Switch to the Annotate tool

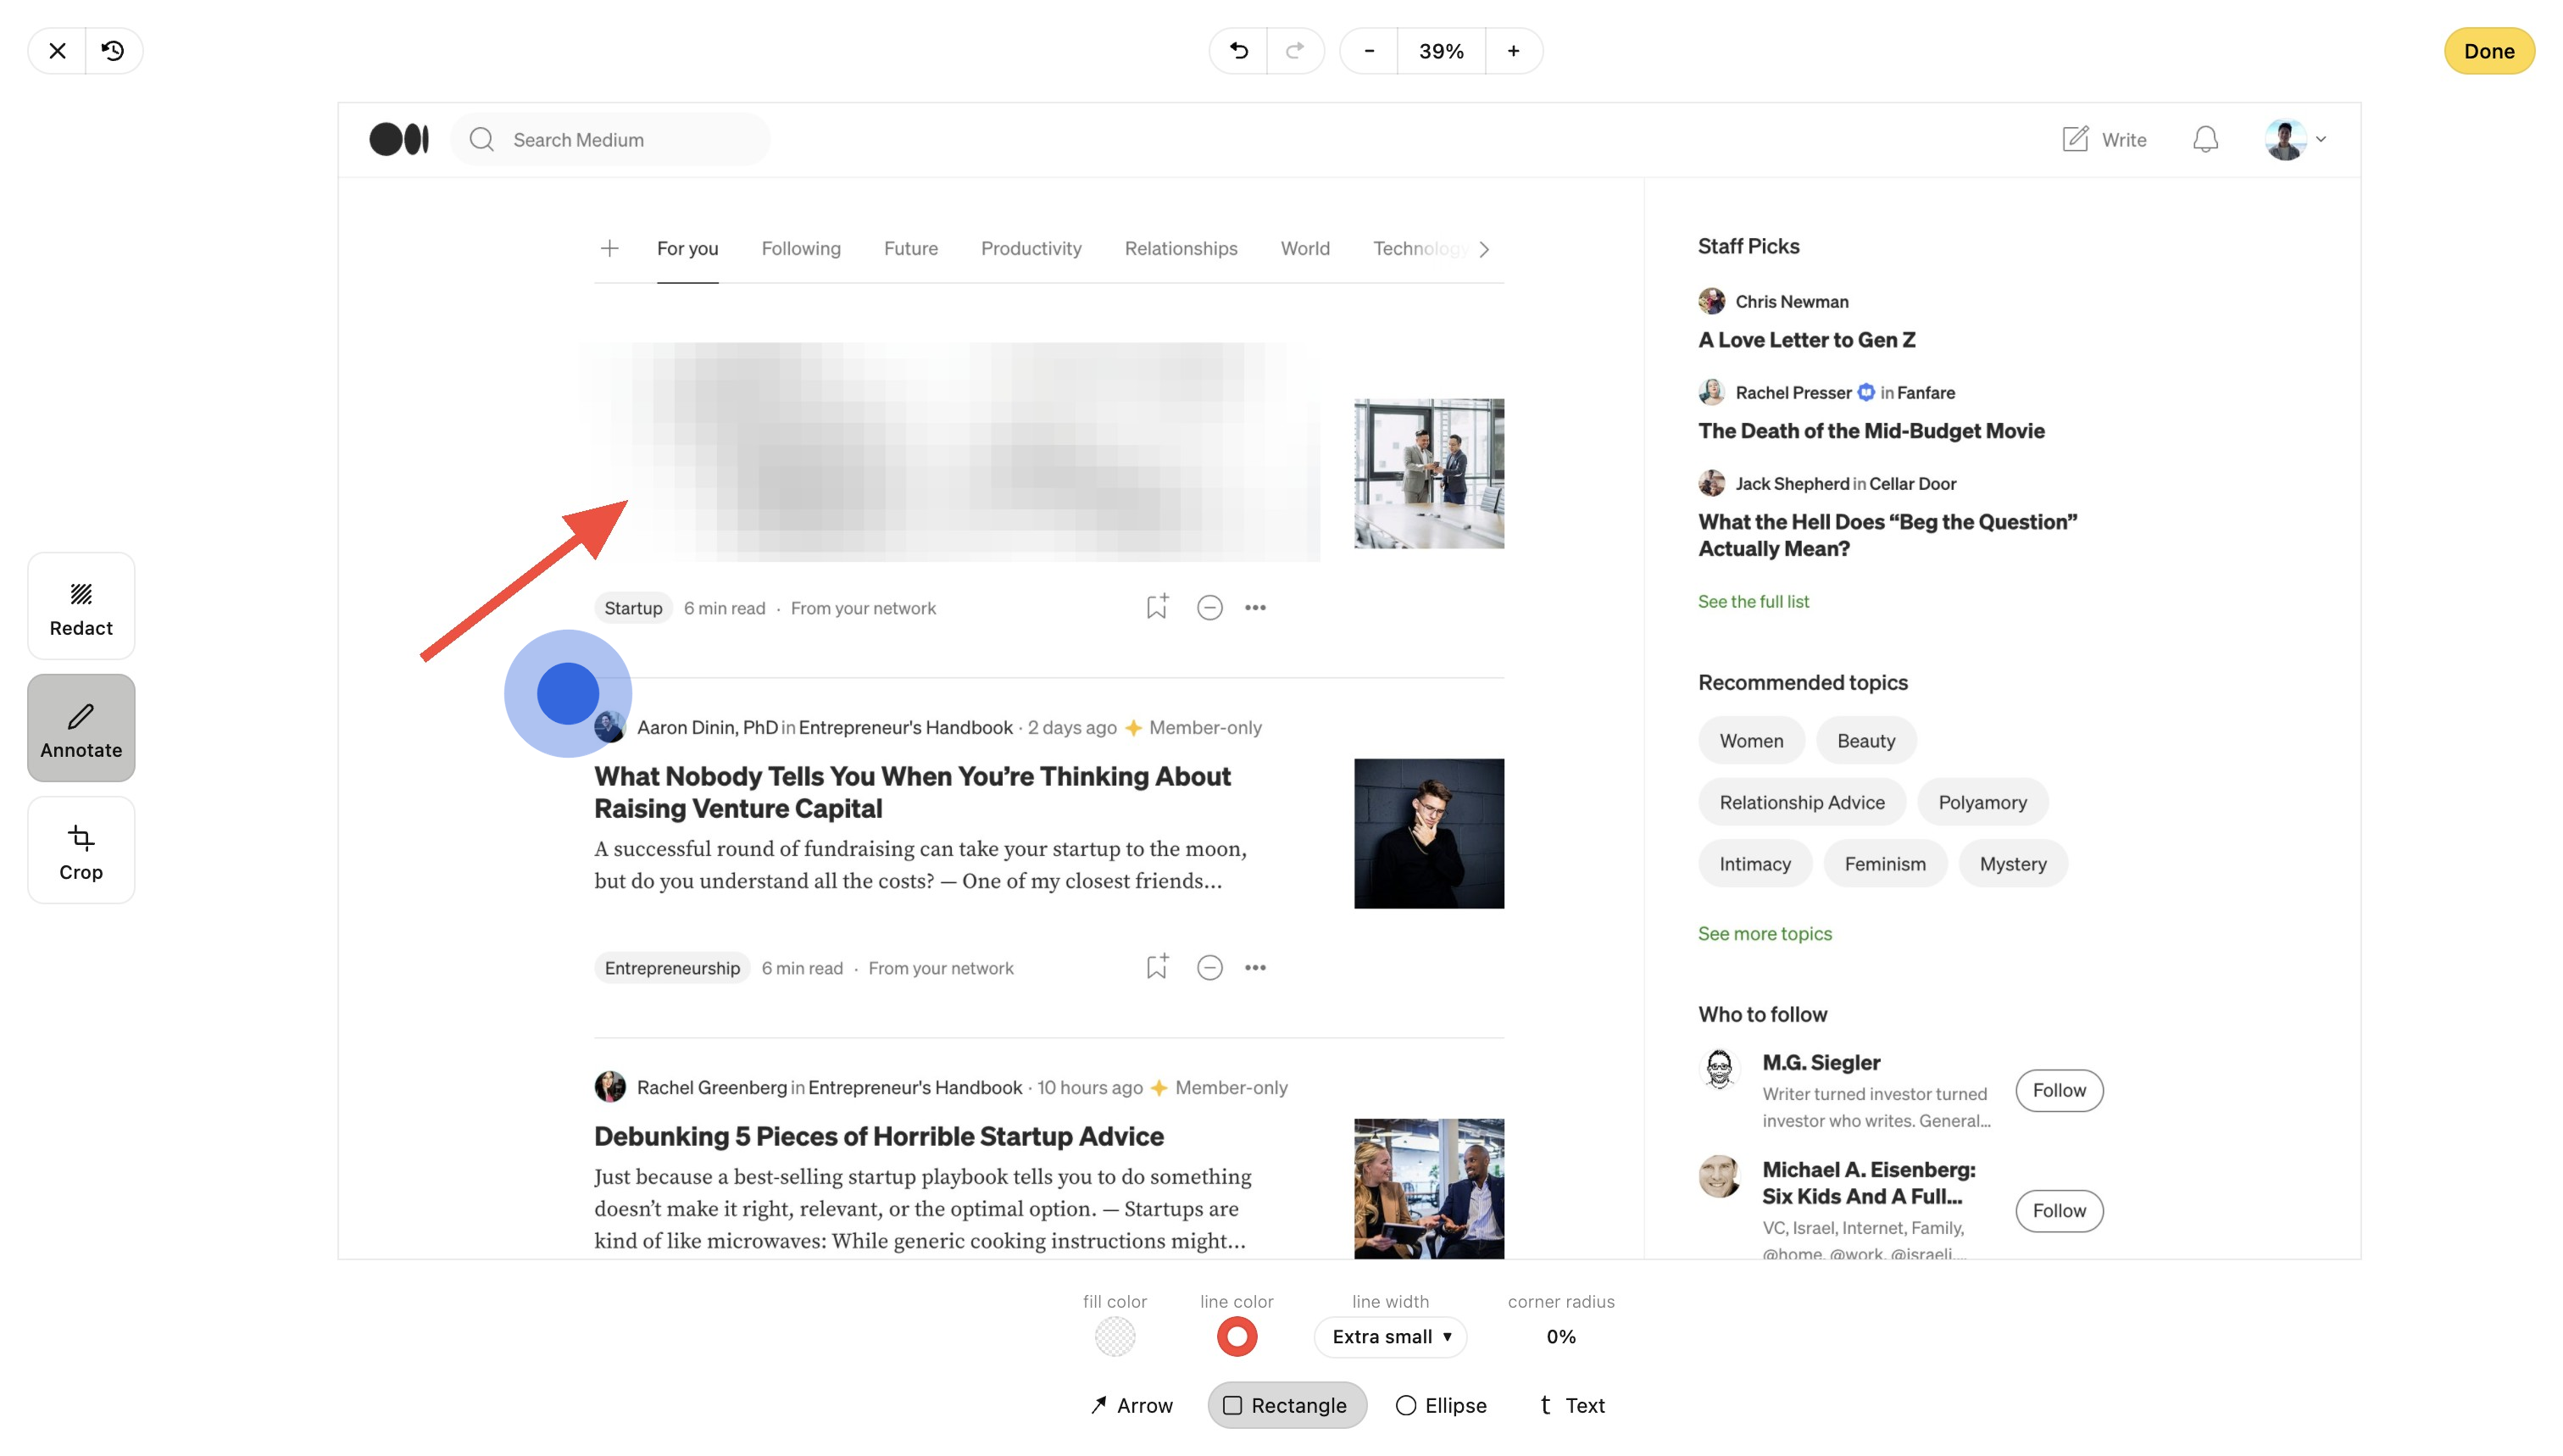[x=81, y=728]
